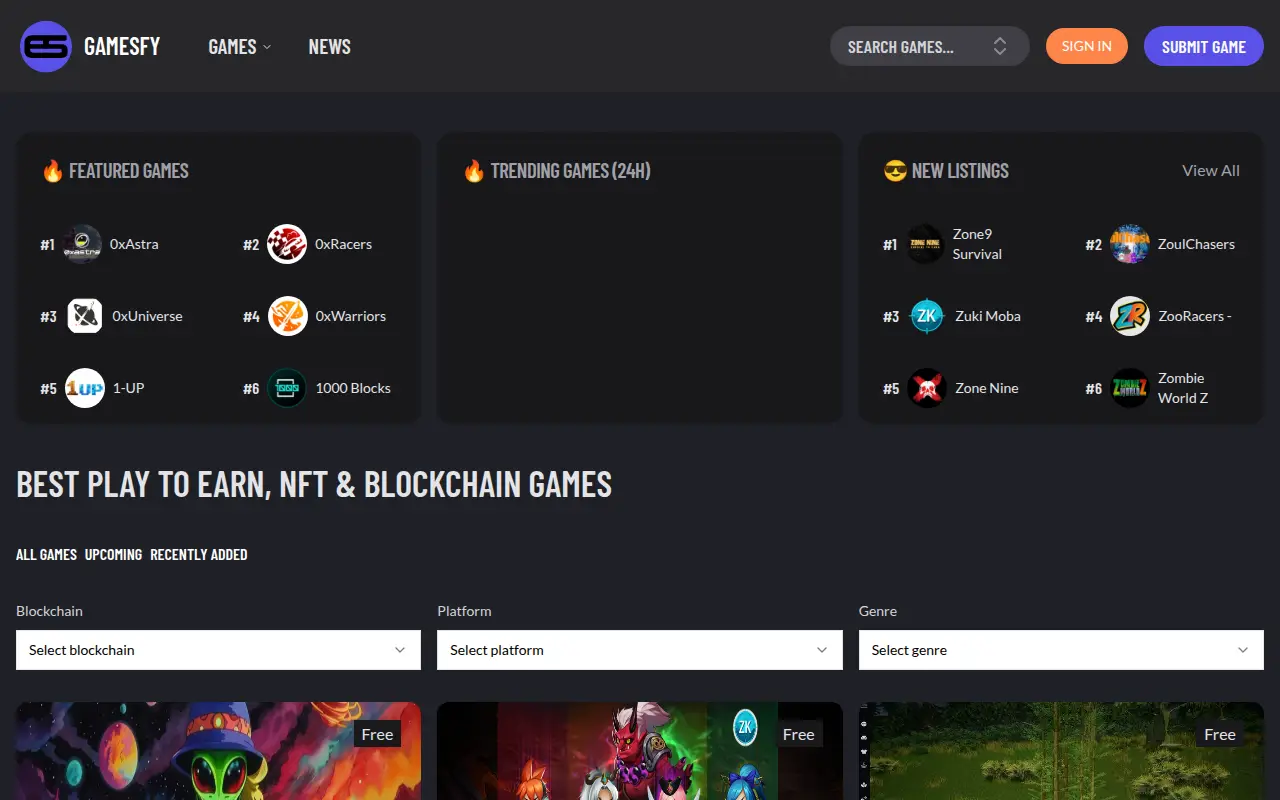Open the 0xUniverse game icon
The height and width of the screenshot is (800, 1280).
[85, 316]
